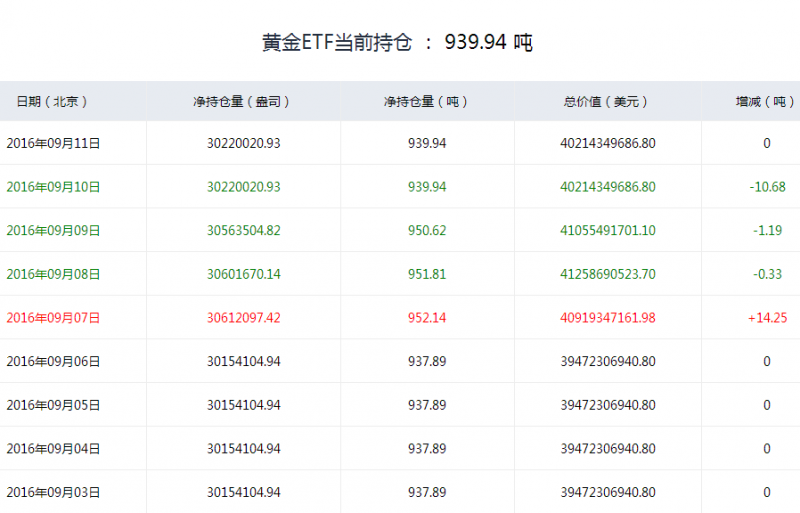Screen dimensions: 800x513
Task: Click tonnes value 939.94 in 09月11日 row
Action: pos(427,143)
